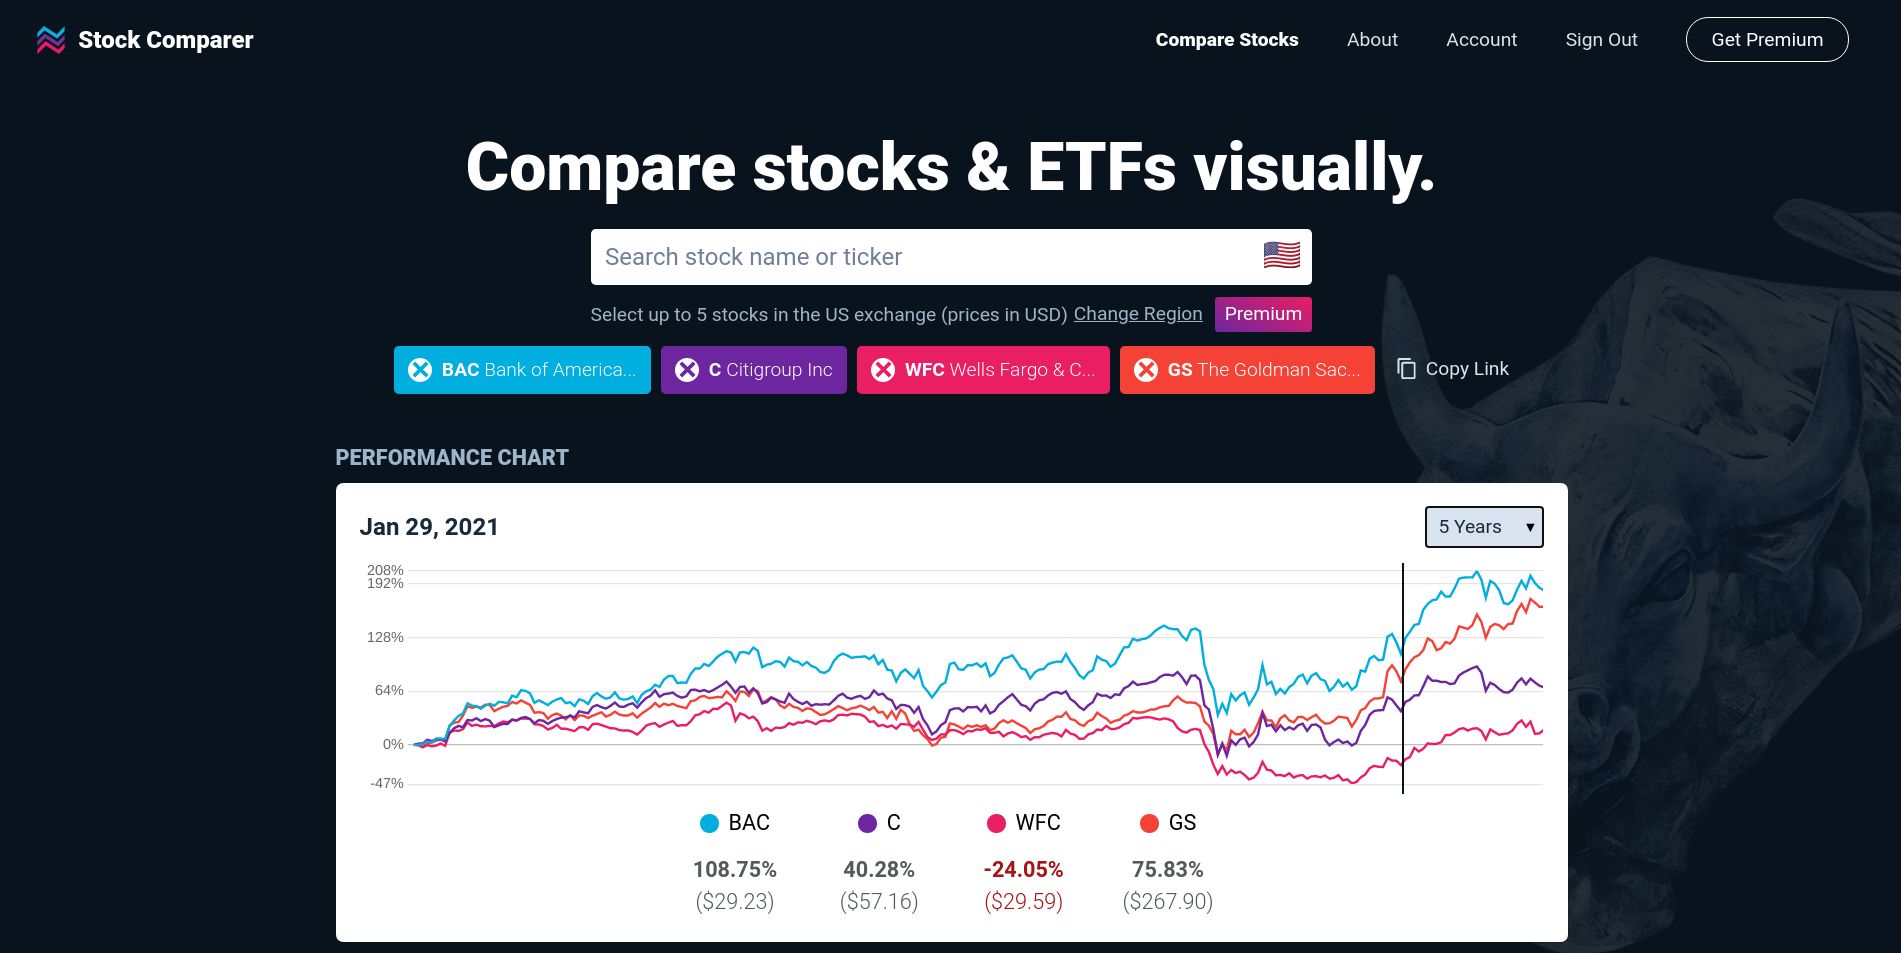Open the Account menu item
This screenshot has height=953, width=1901.
1481,39
